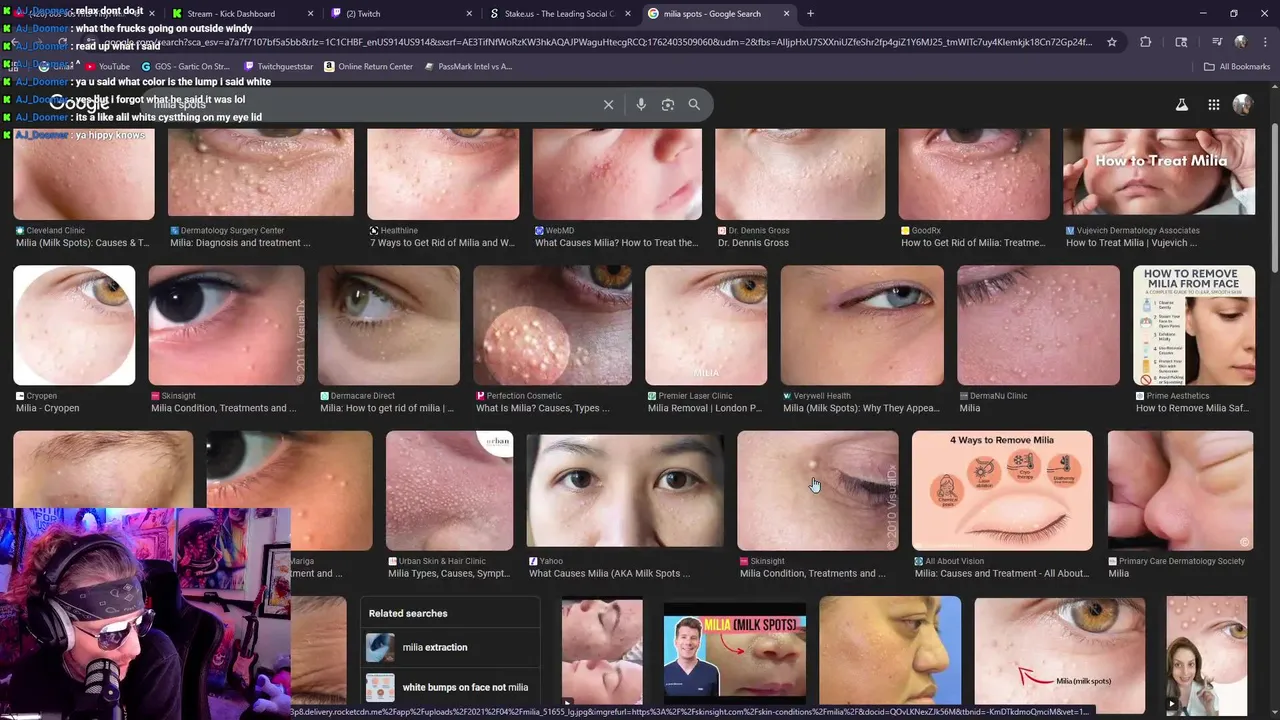Open the PassMark Intel vs A... bookmark
The image size is (1280, 720).
(468, 67)
